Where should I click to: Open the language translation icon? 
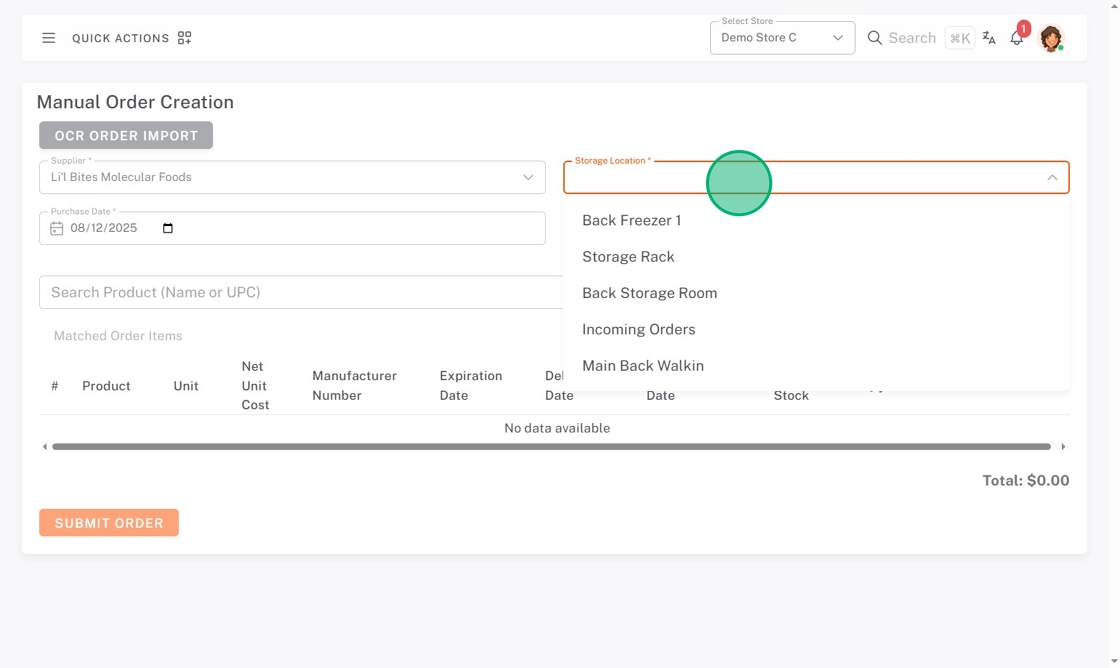989,38
